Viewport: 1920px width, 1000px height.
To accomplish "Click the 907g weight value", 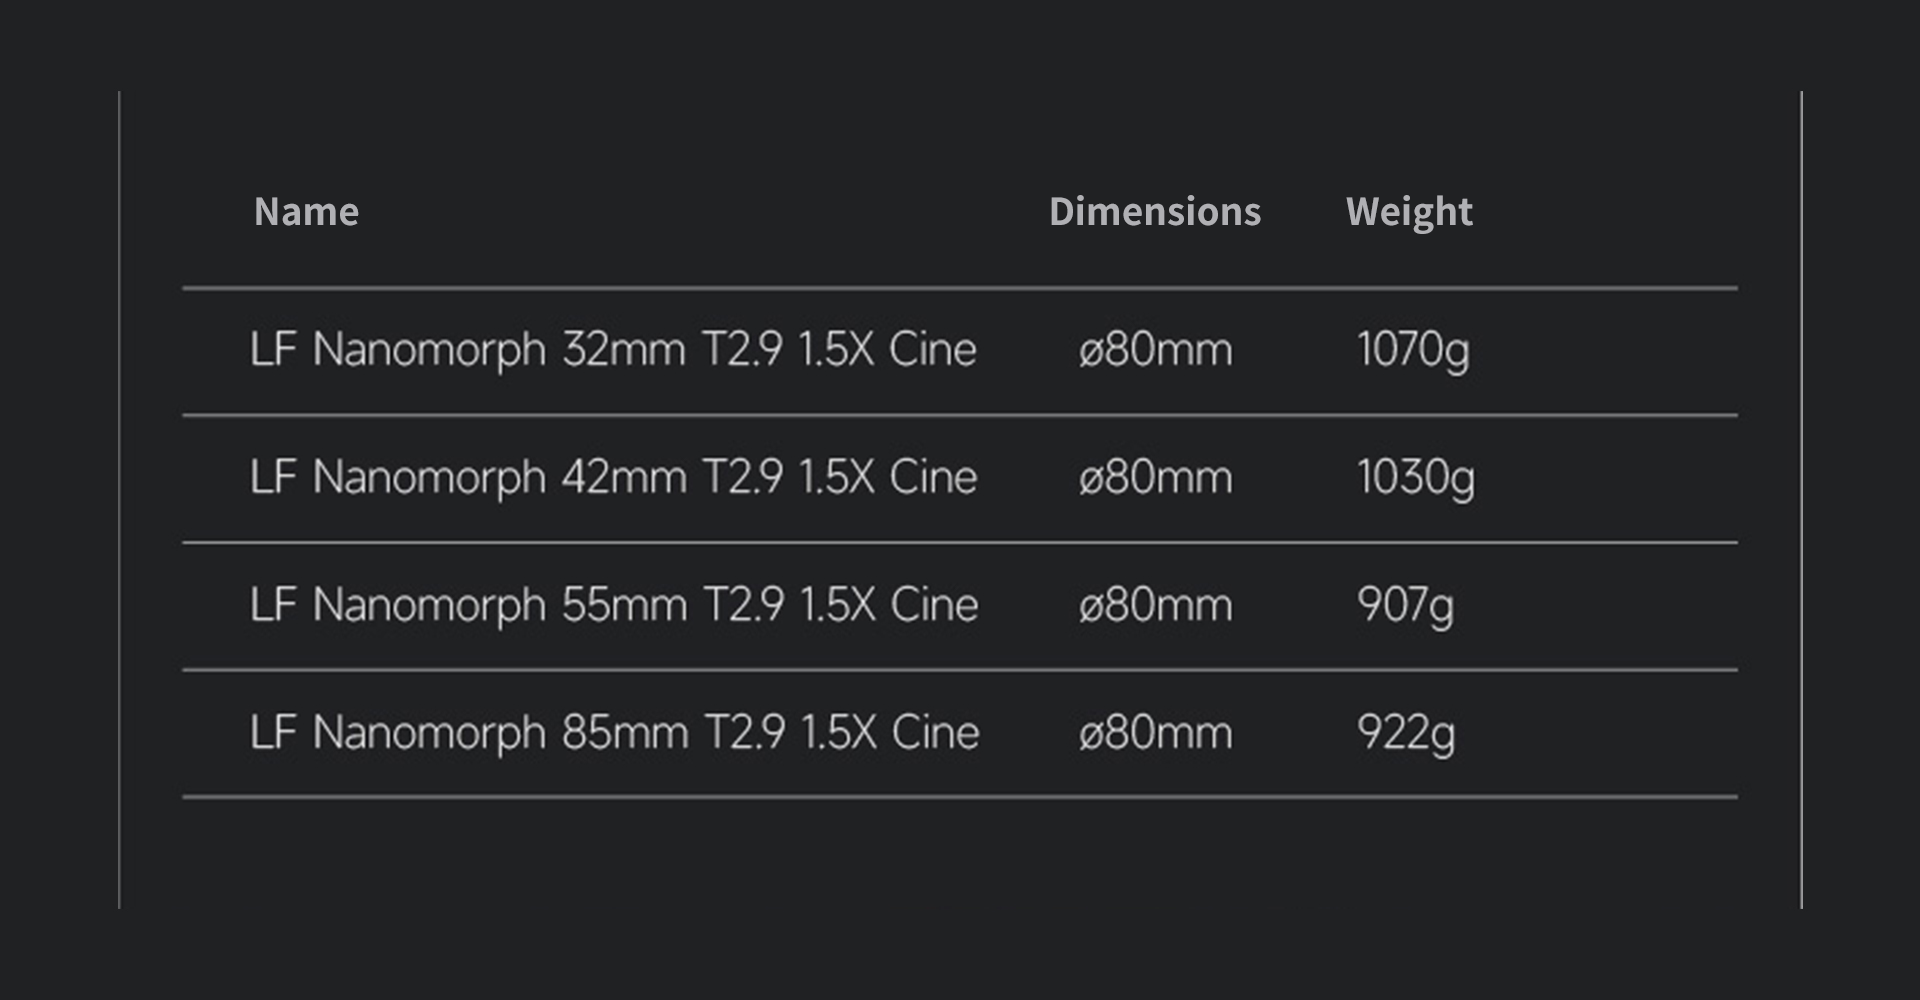I will [x=1404, y=605].
